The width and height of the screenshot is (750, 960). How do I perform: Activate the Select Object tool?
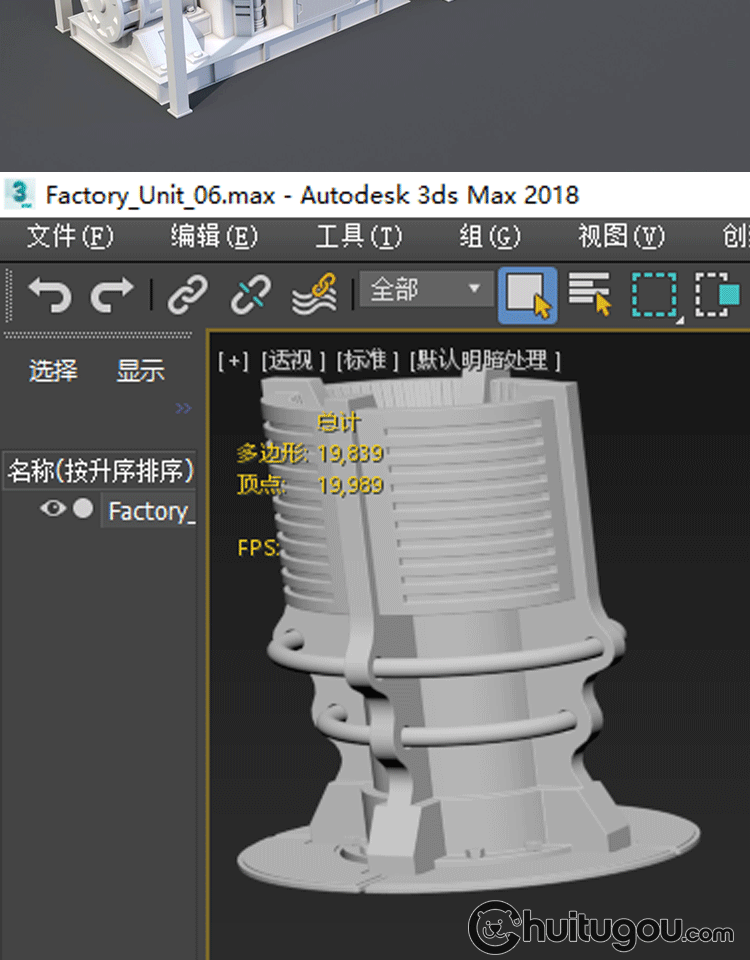[528, 295]
